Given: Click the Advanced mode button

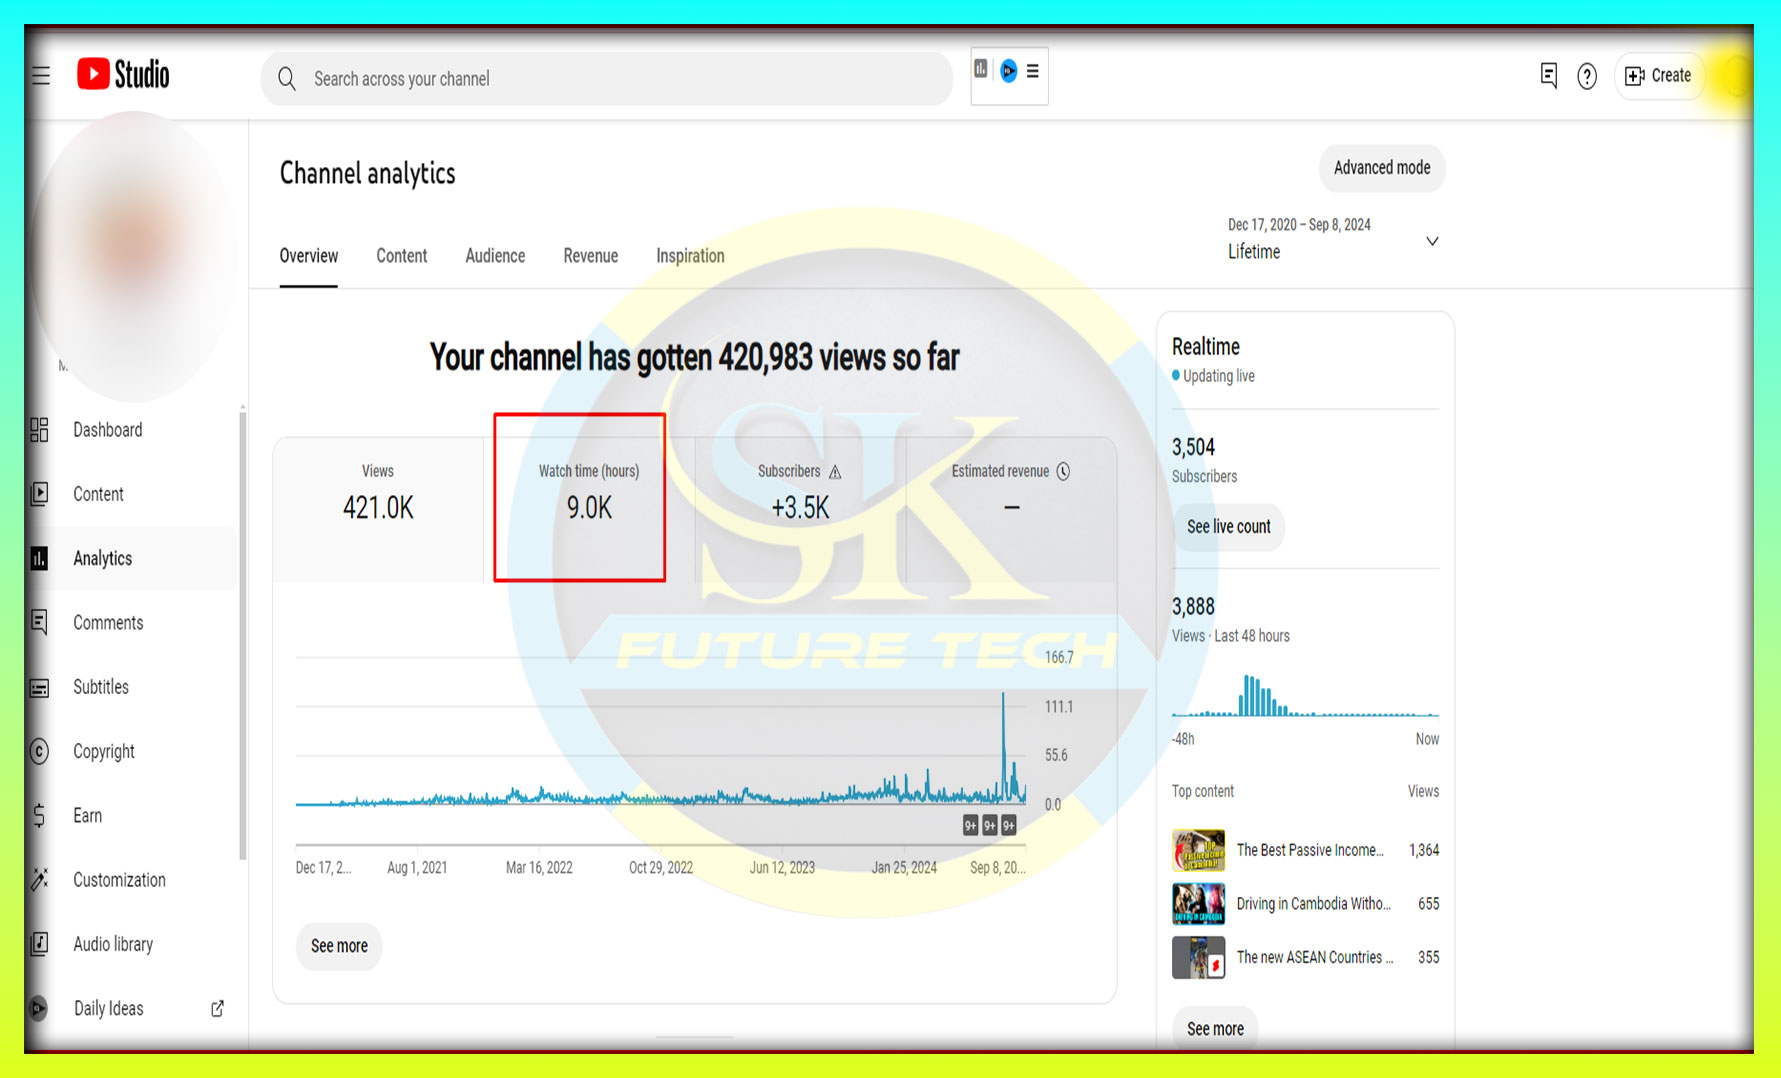Looking at the screenshot, I should click(1381, 168).
